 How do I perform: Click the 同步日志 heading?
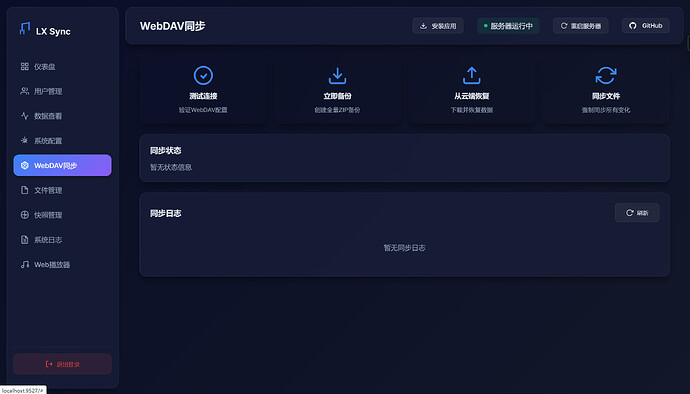coord(165,213)
